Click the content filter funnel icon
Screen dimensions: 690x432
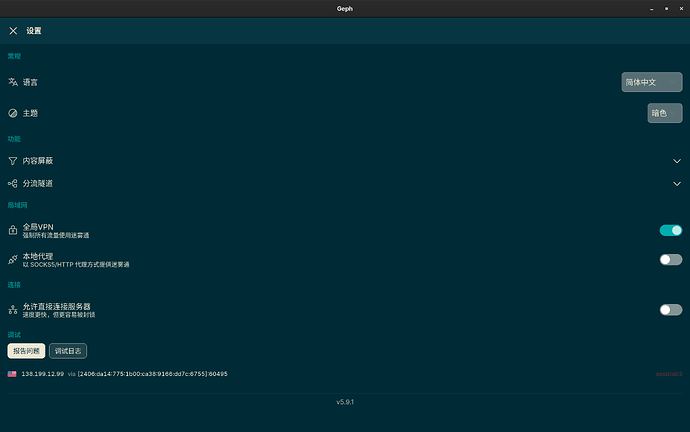tap(13, 161)
